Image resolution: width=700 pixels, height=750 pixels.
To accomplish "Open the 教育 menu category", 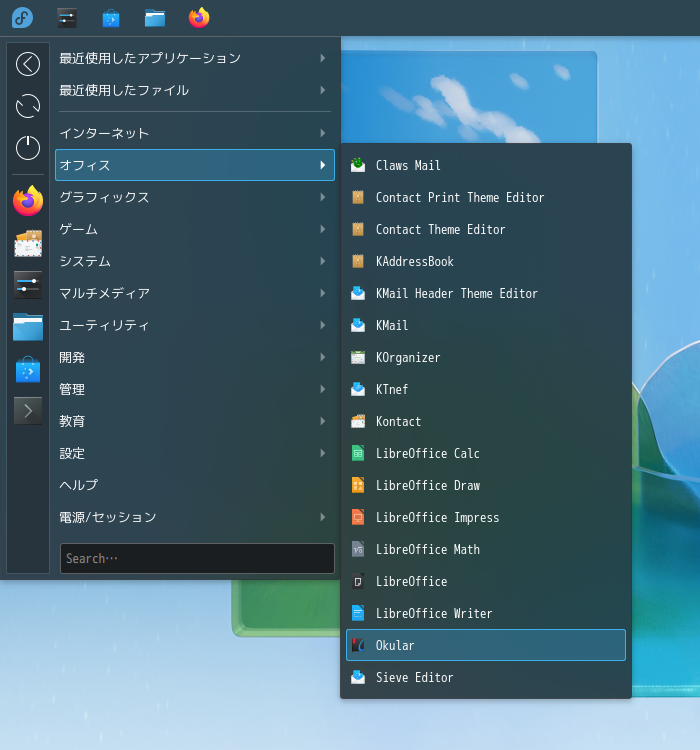I will [x=195, y=421].
